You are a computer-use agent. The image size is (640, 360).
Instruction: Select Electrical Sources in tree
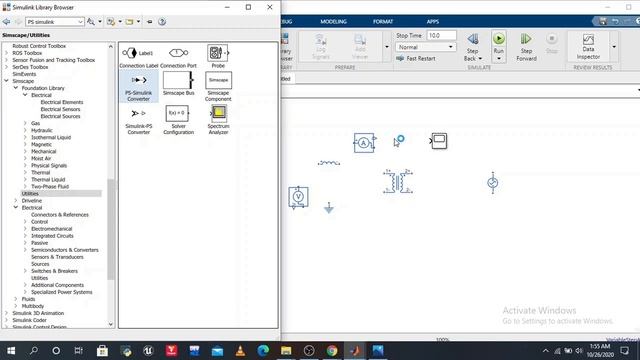[x=60, y=116]
